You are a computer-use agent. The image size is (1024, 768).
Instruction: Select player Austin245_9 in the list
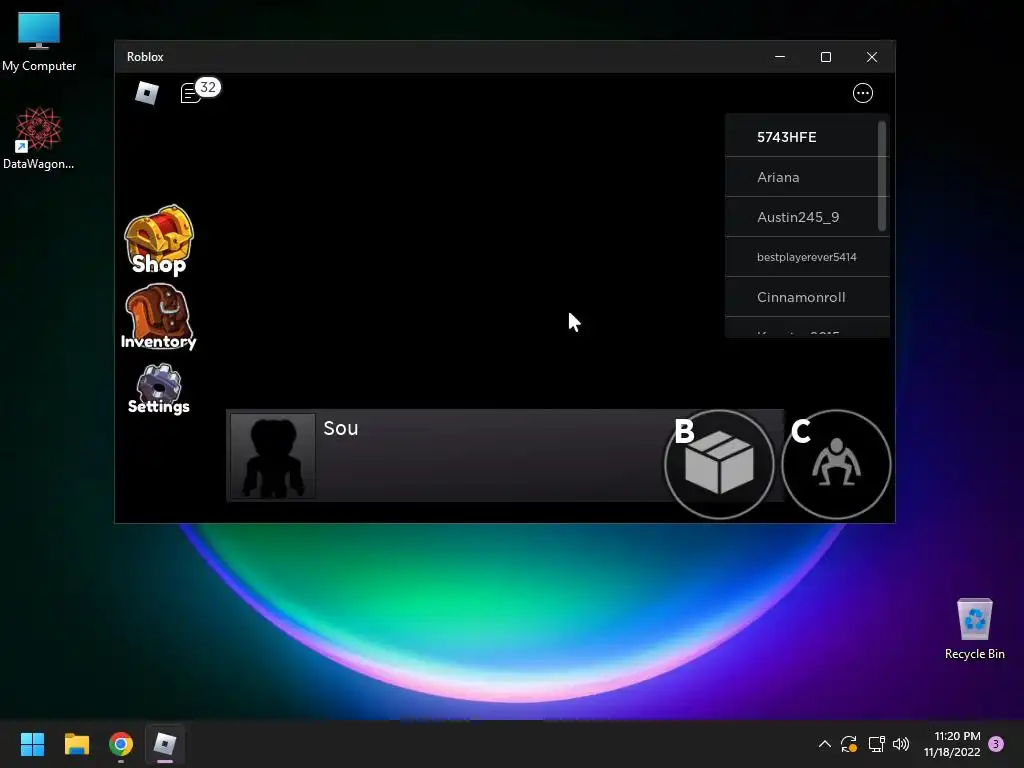coord(807,217)
